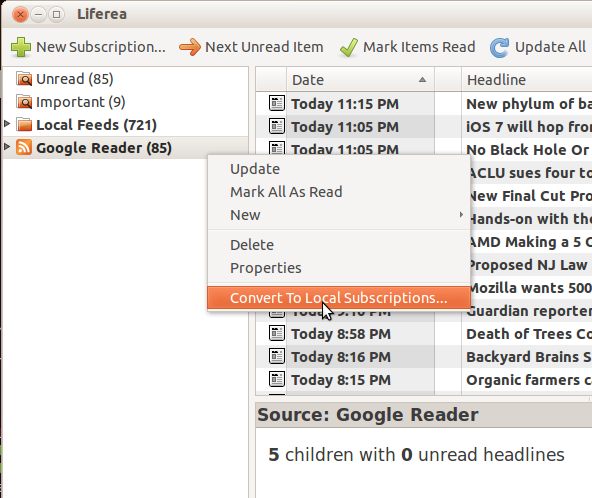Viewport: 592px width, 498px height.
Task: Open Properties from the context menu
Action: coord(266,268)
